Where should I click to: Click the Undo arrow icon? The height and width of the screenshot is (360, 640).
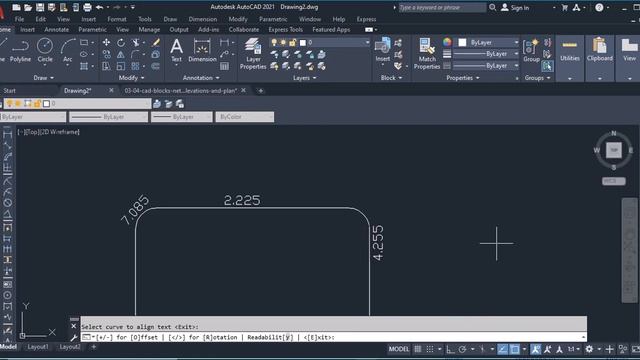point(99,7)
